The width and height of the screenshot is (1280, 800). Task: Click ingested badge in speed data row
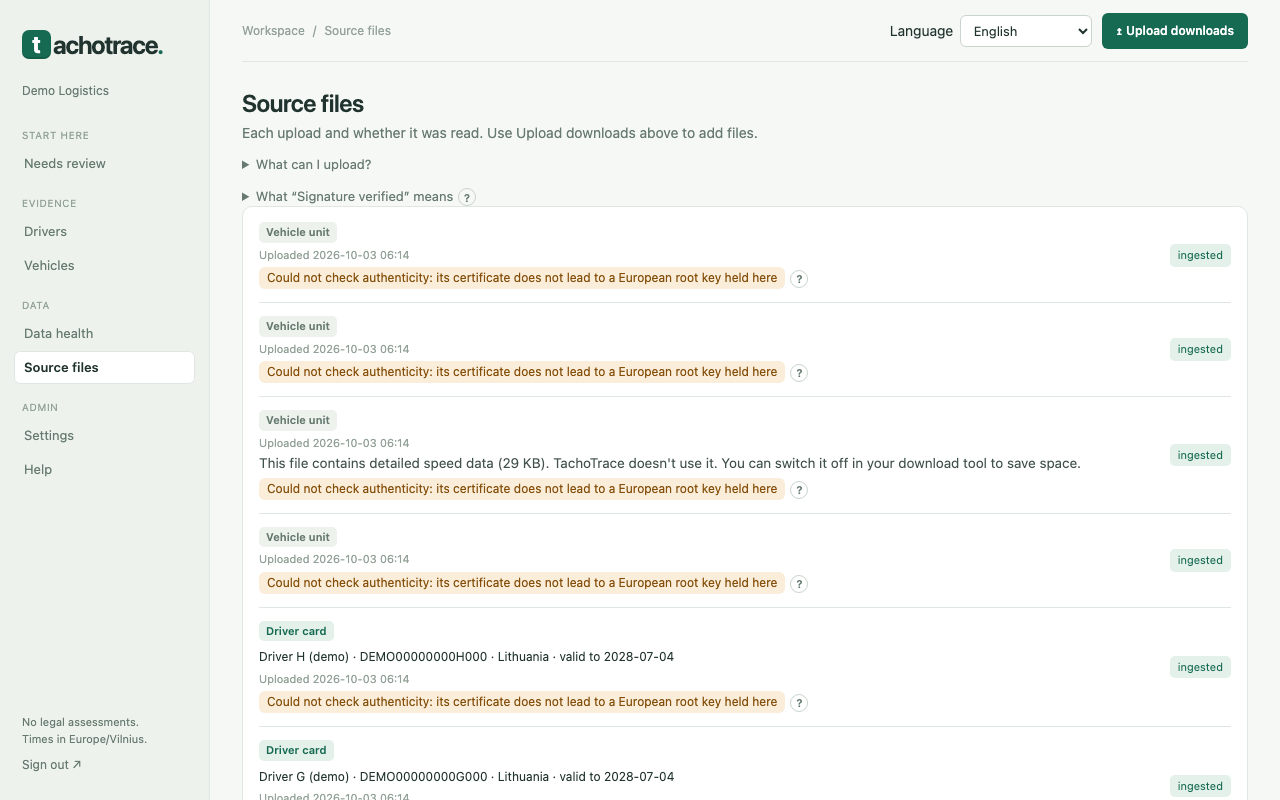[1200, 455]
